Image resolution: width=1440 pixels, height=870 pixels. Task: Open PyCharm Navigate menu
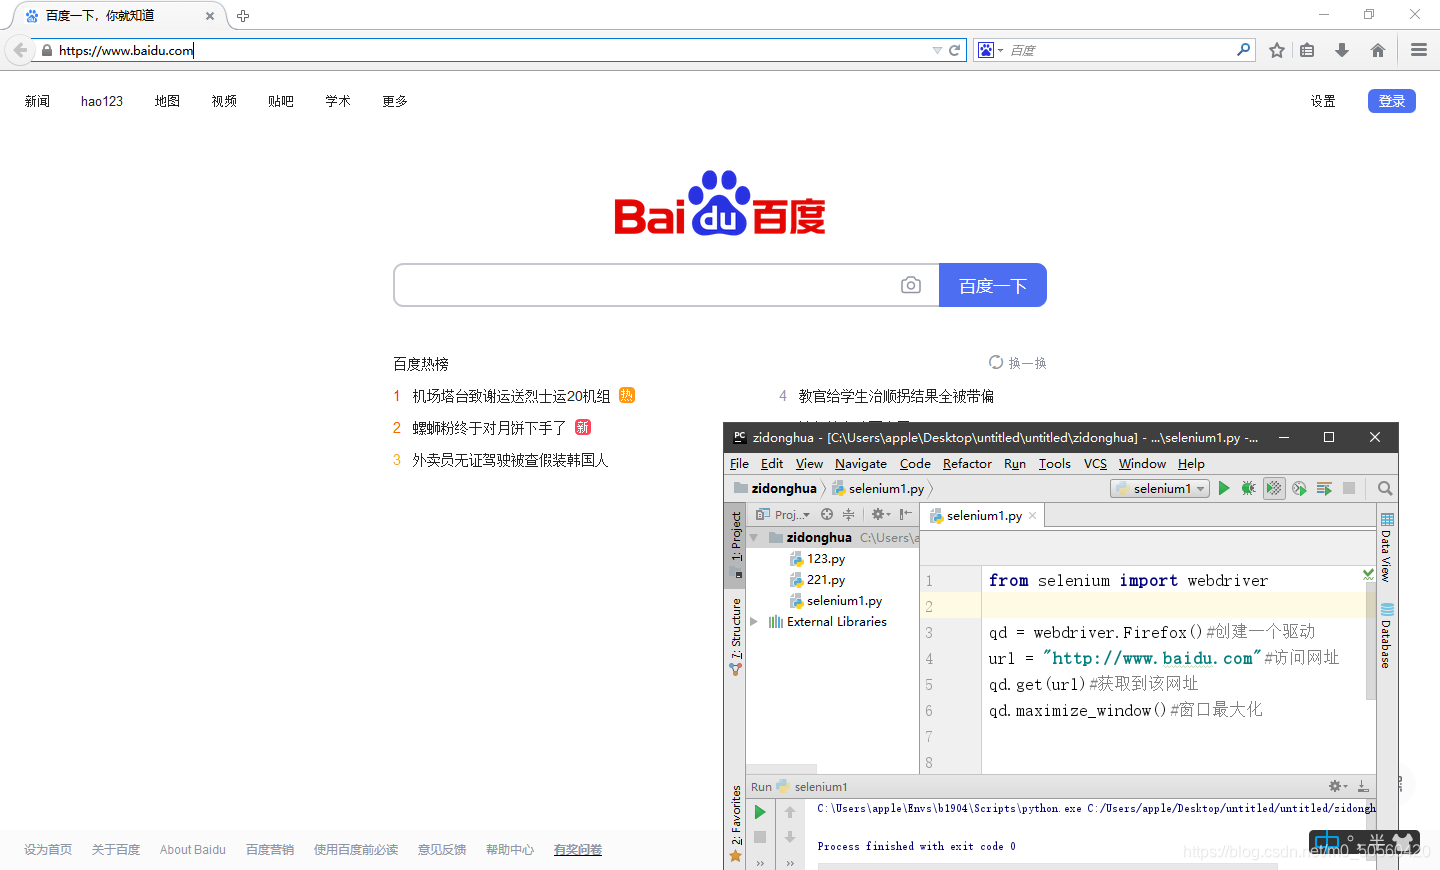tap(861, 463)
